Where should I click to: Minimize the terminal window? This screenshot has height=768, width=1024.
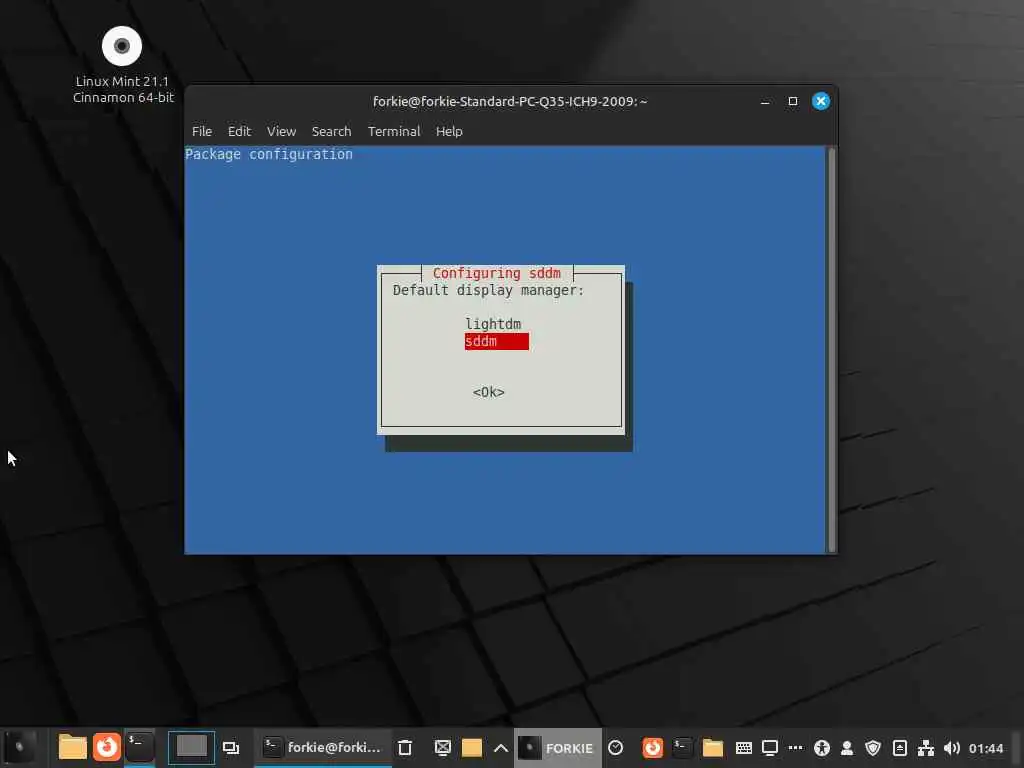[x=765, y=101]
